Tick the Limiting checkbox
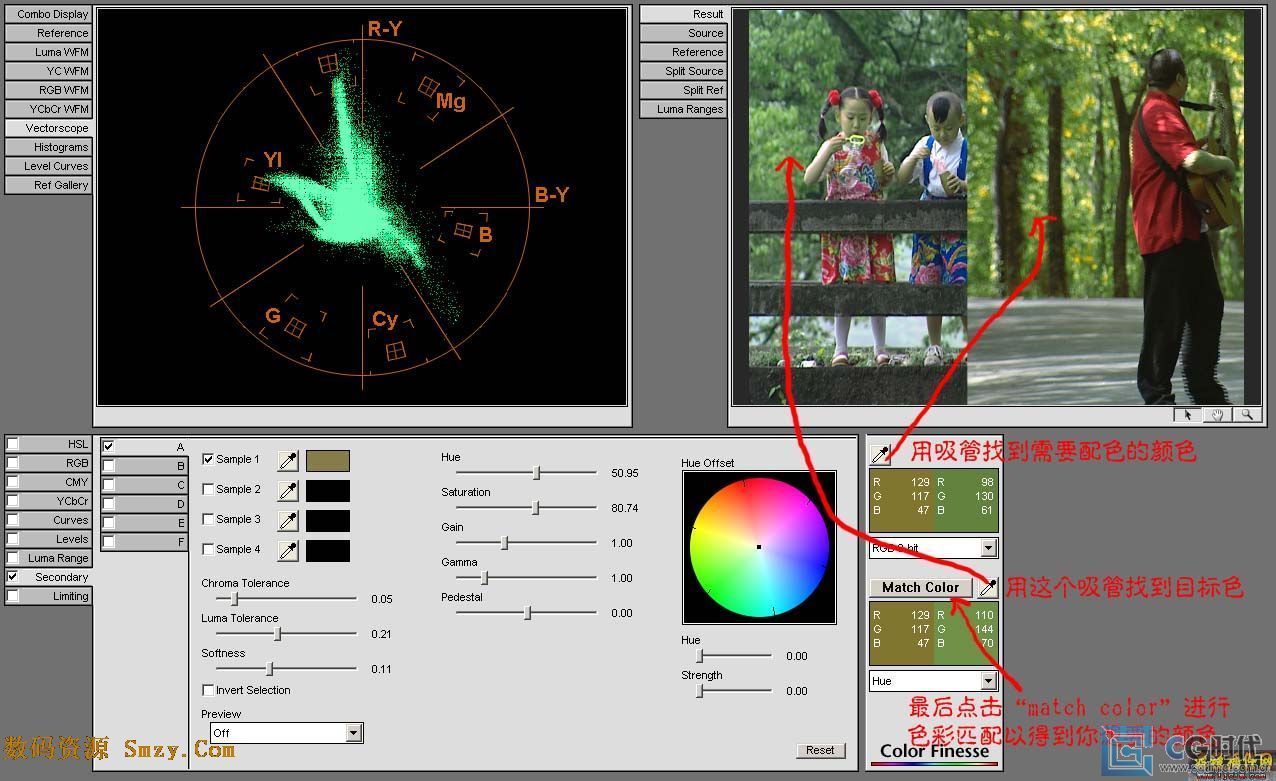The height and width of the screenshot is (781, 1276). coord(13,596)
